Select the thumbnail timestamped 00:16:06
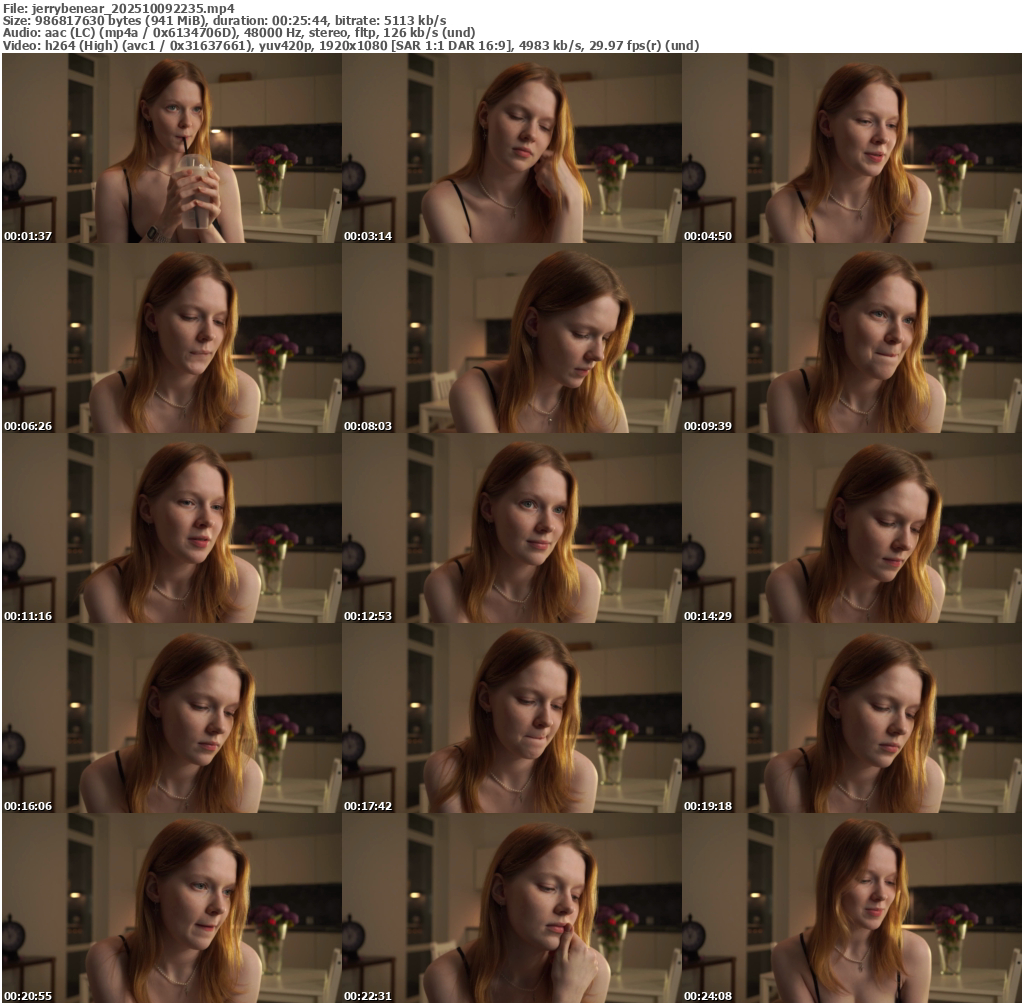Viewport: 1024px width, 1003px height. 172,718
